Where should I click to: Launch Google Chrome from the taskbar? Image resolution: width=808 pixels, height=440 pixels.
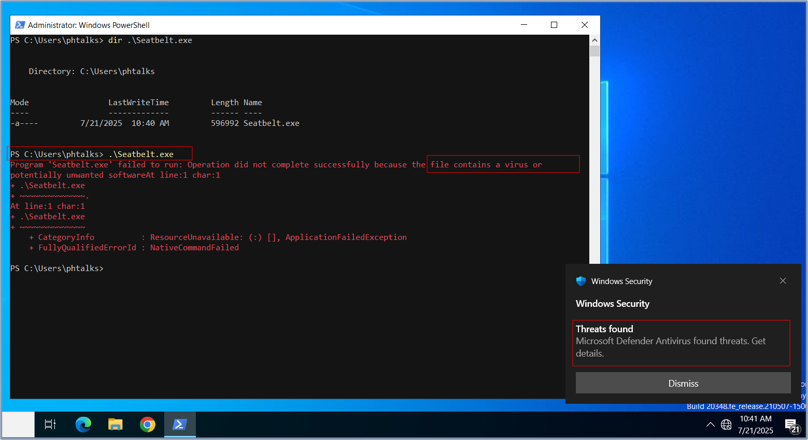click(x=147, y=425)
